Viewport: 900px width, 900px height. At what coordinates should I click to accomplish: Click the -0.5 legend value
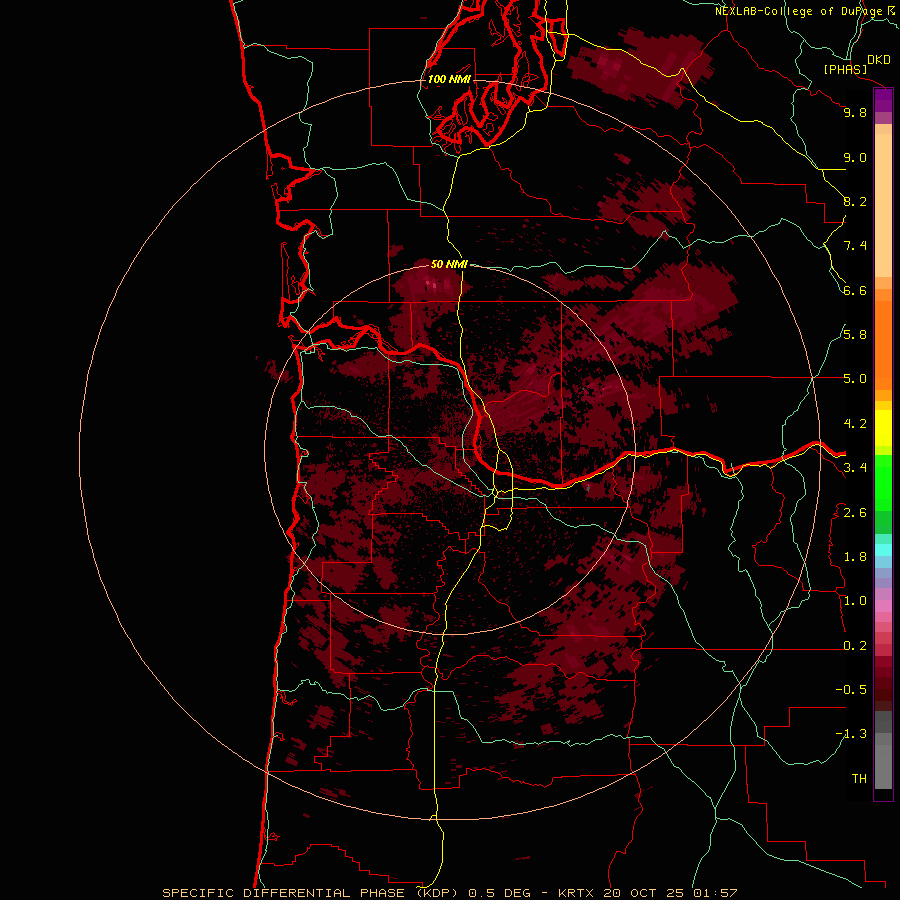click(851, 690)
